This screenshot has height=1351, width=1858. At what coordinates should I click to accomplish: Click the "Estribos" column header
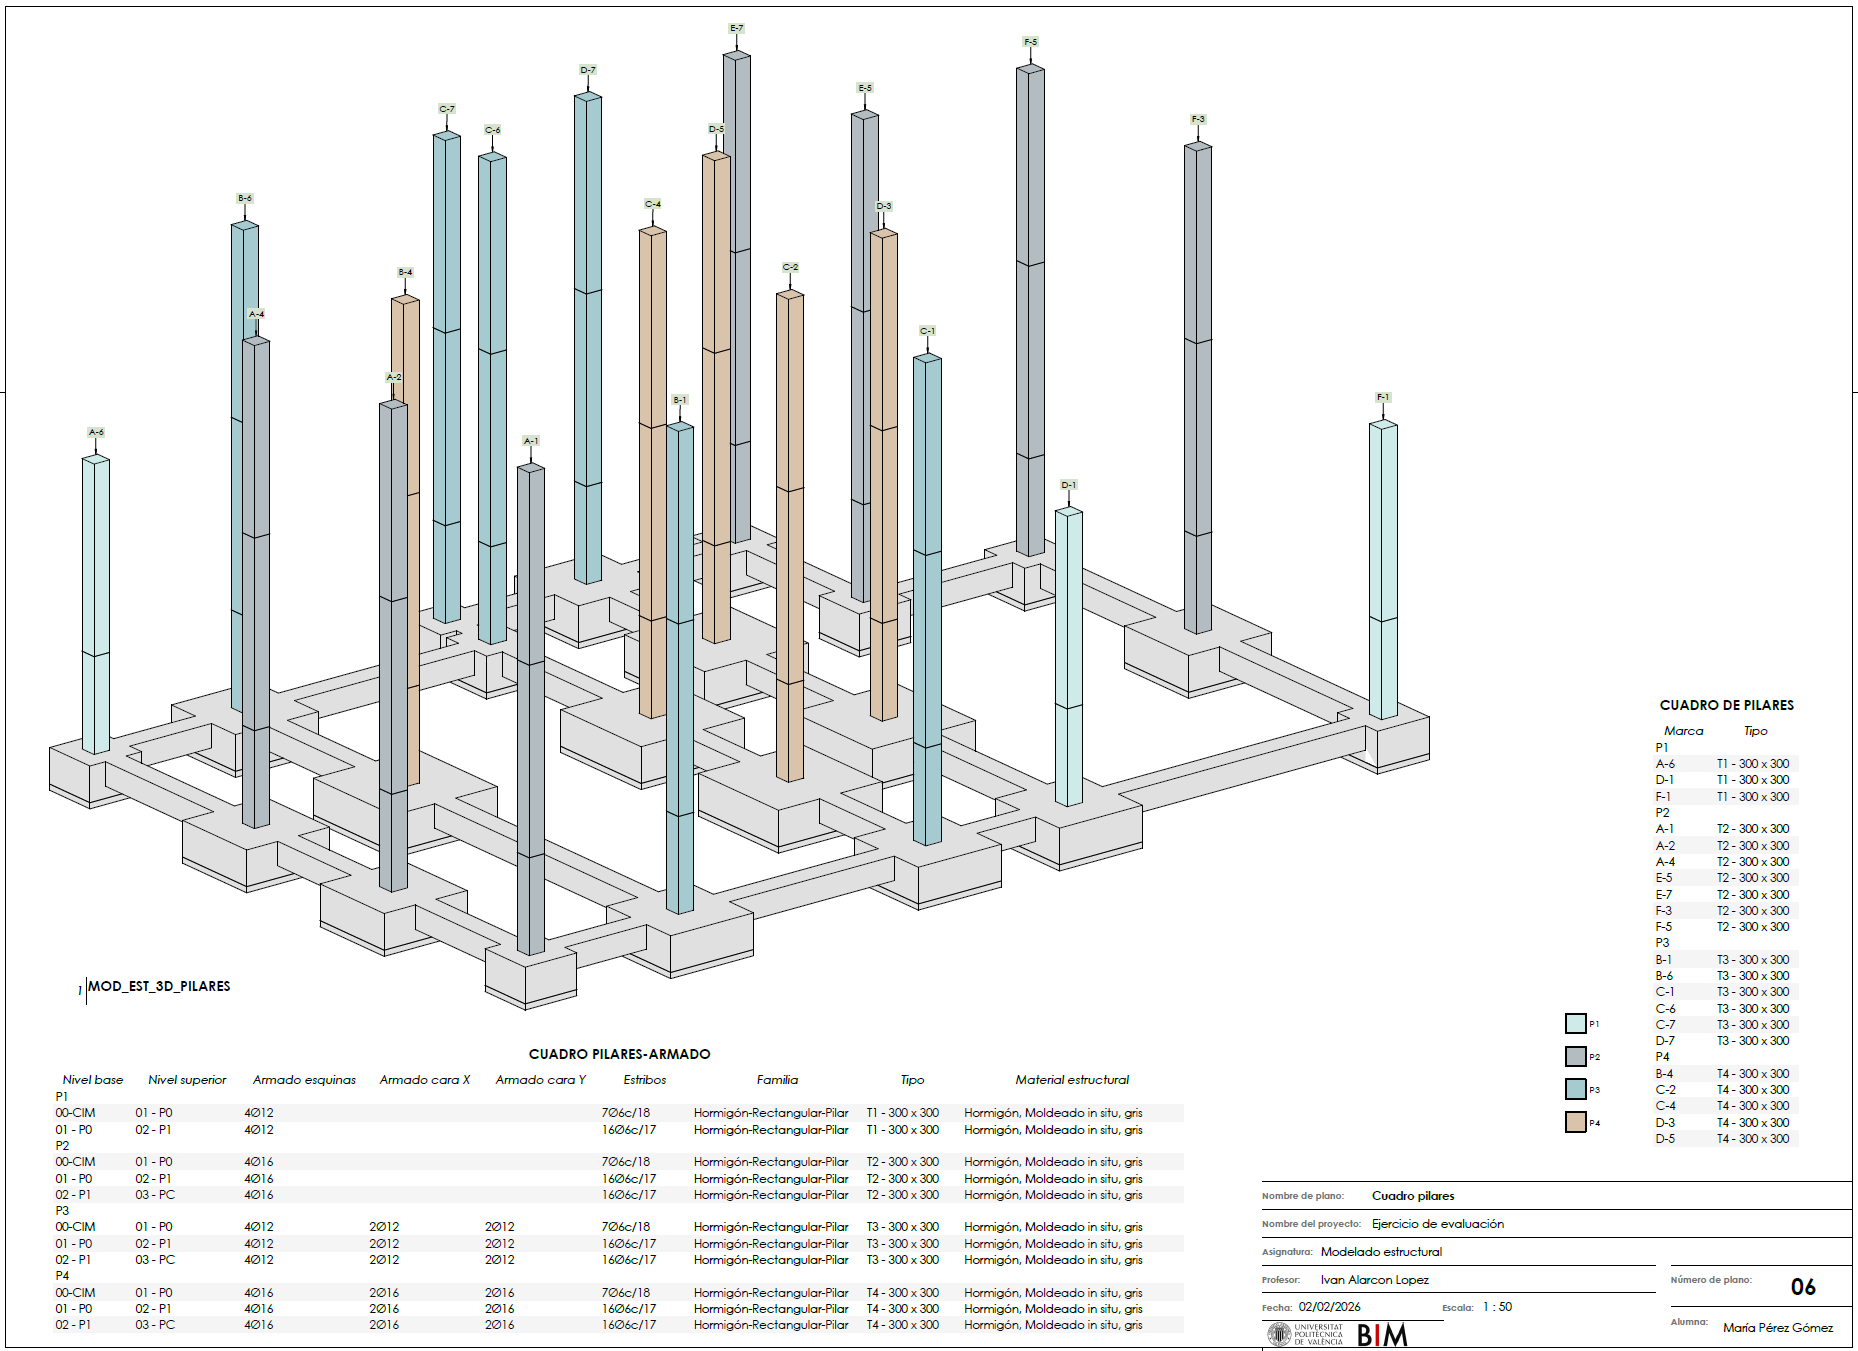(645, 1080)
